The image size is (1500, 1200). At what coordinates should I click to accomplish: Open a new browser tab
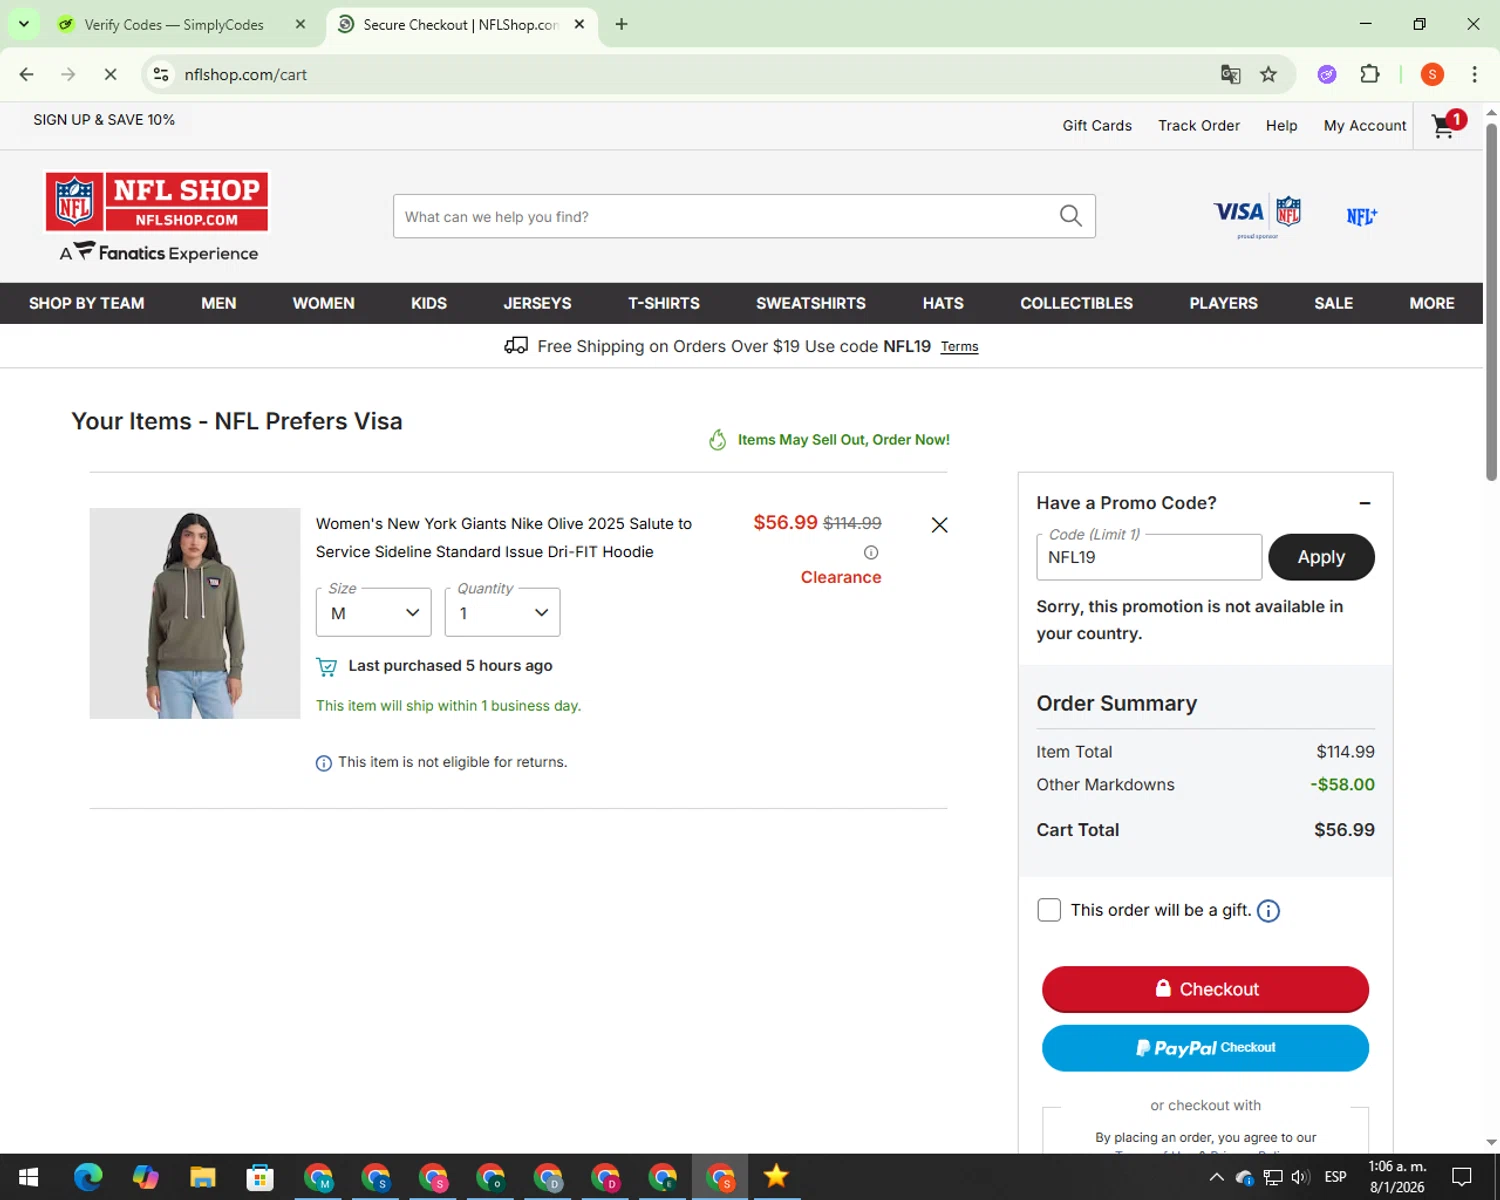click(621, 24)
